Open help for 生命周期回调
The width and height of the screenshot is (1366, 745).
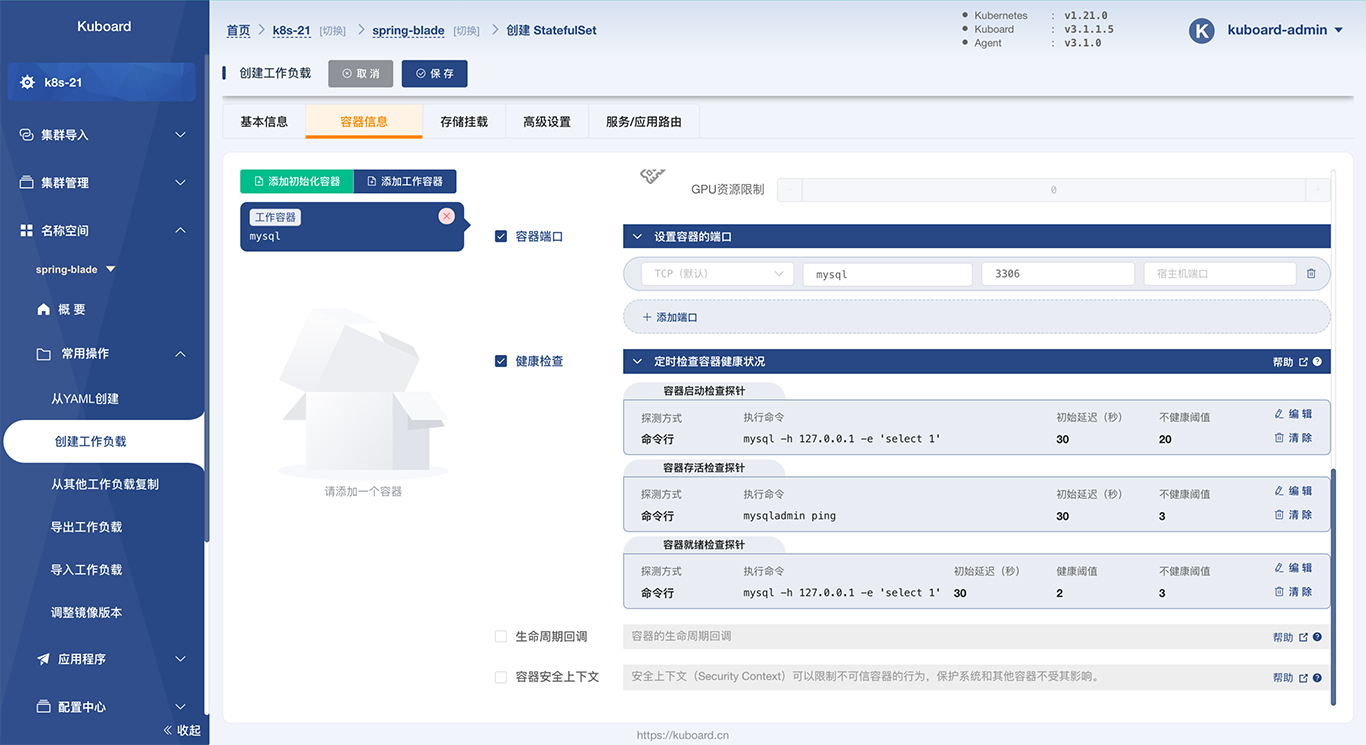pyautogui.click(x=1317, y=636)
